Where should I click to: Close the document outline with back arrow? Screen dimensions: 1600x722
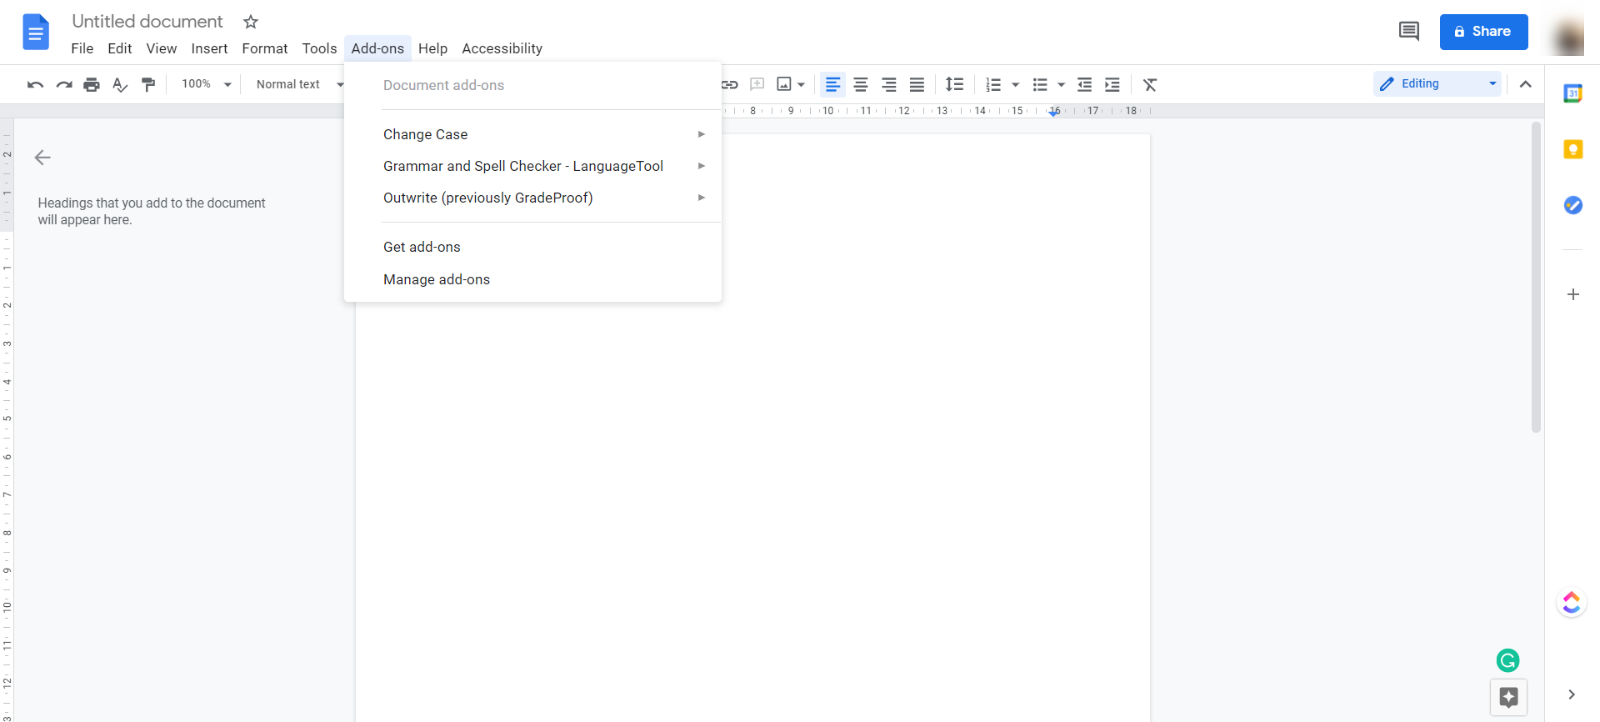click(43, 157)
